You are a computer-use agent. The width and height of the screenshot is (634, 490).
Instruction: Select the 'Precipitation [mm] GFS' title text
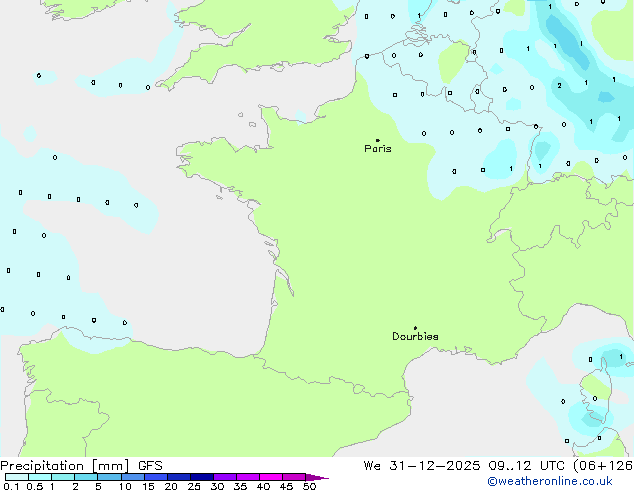click(x=81, y=466)
